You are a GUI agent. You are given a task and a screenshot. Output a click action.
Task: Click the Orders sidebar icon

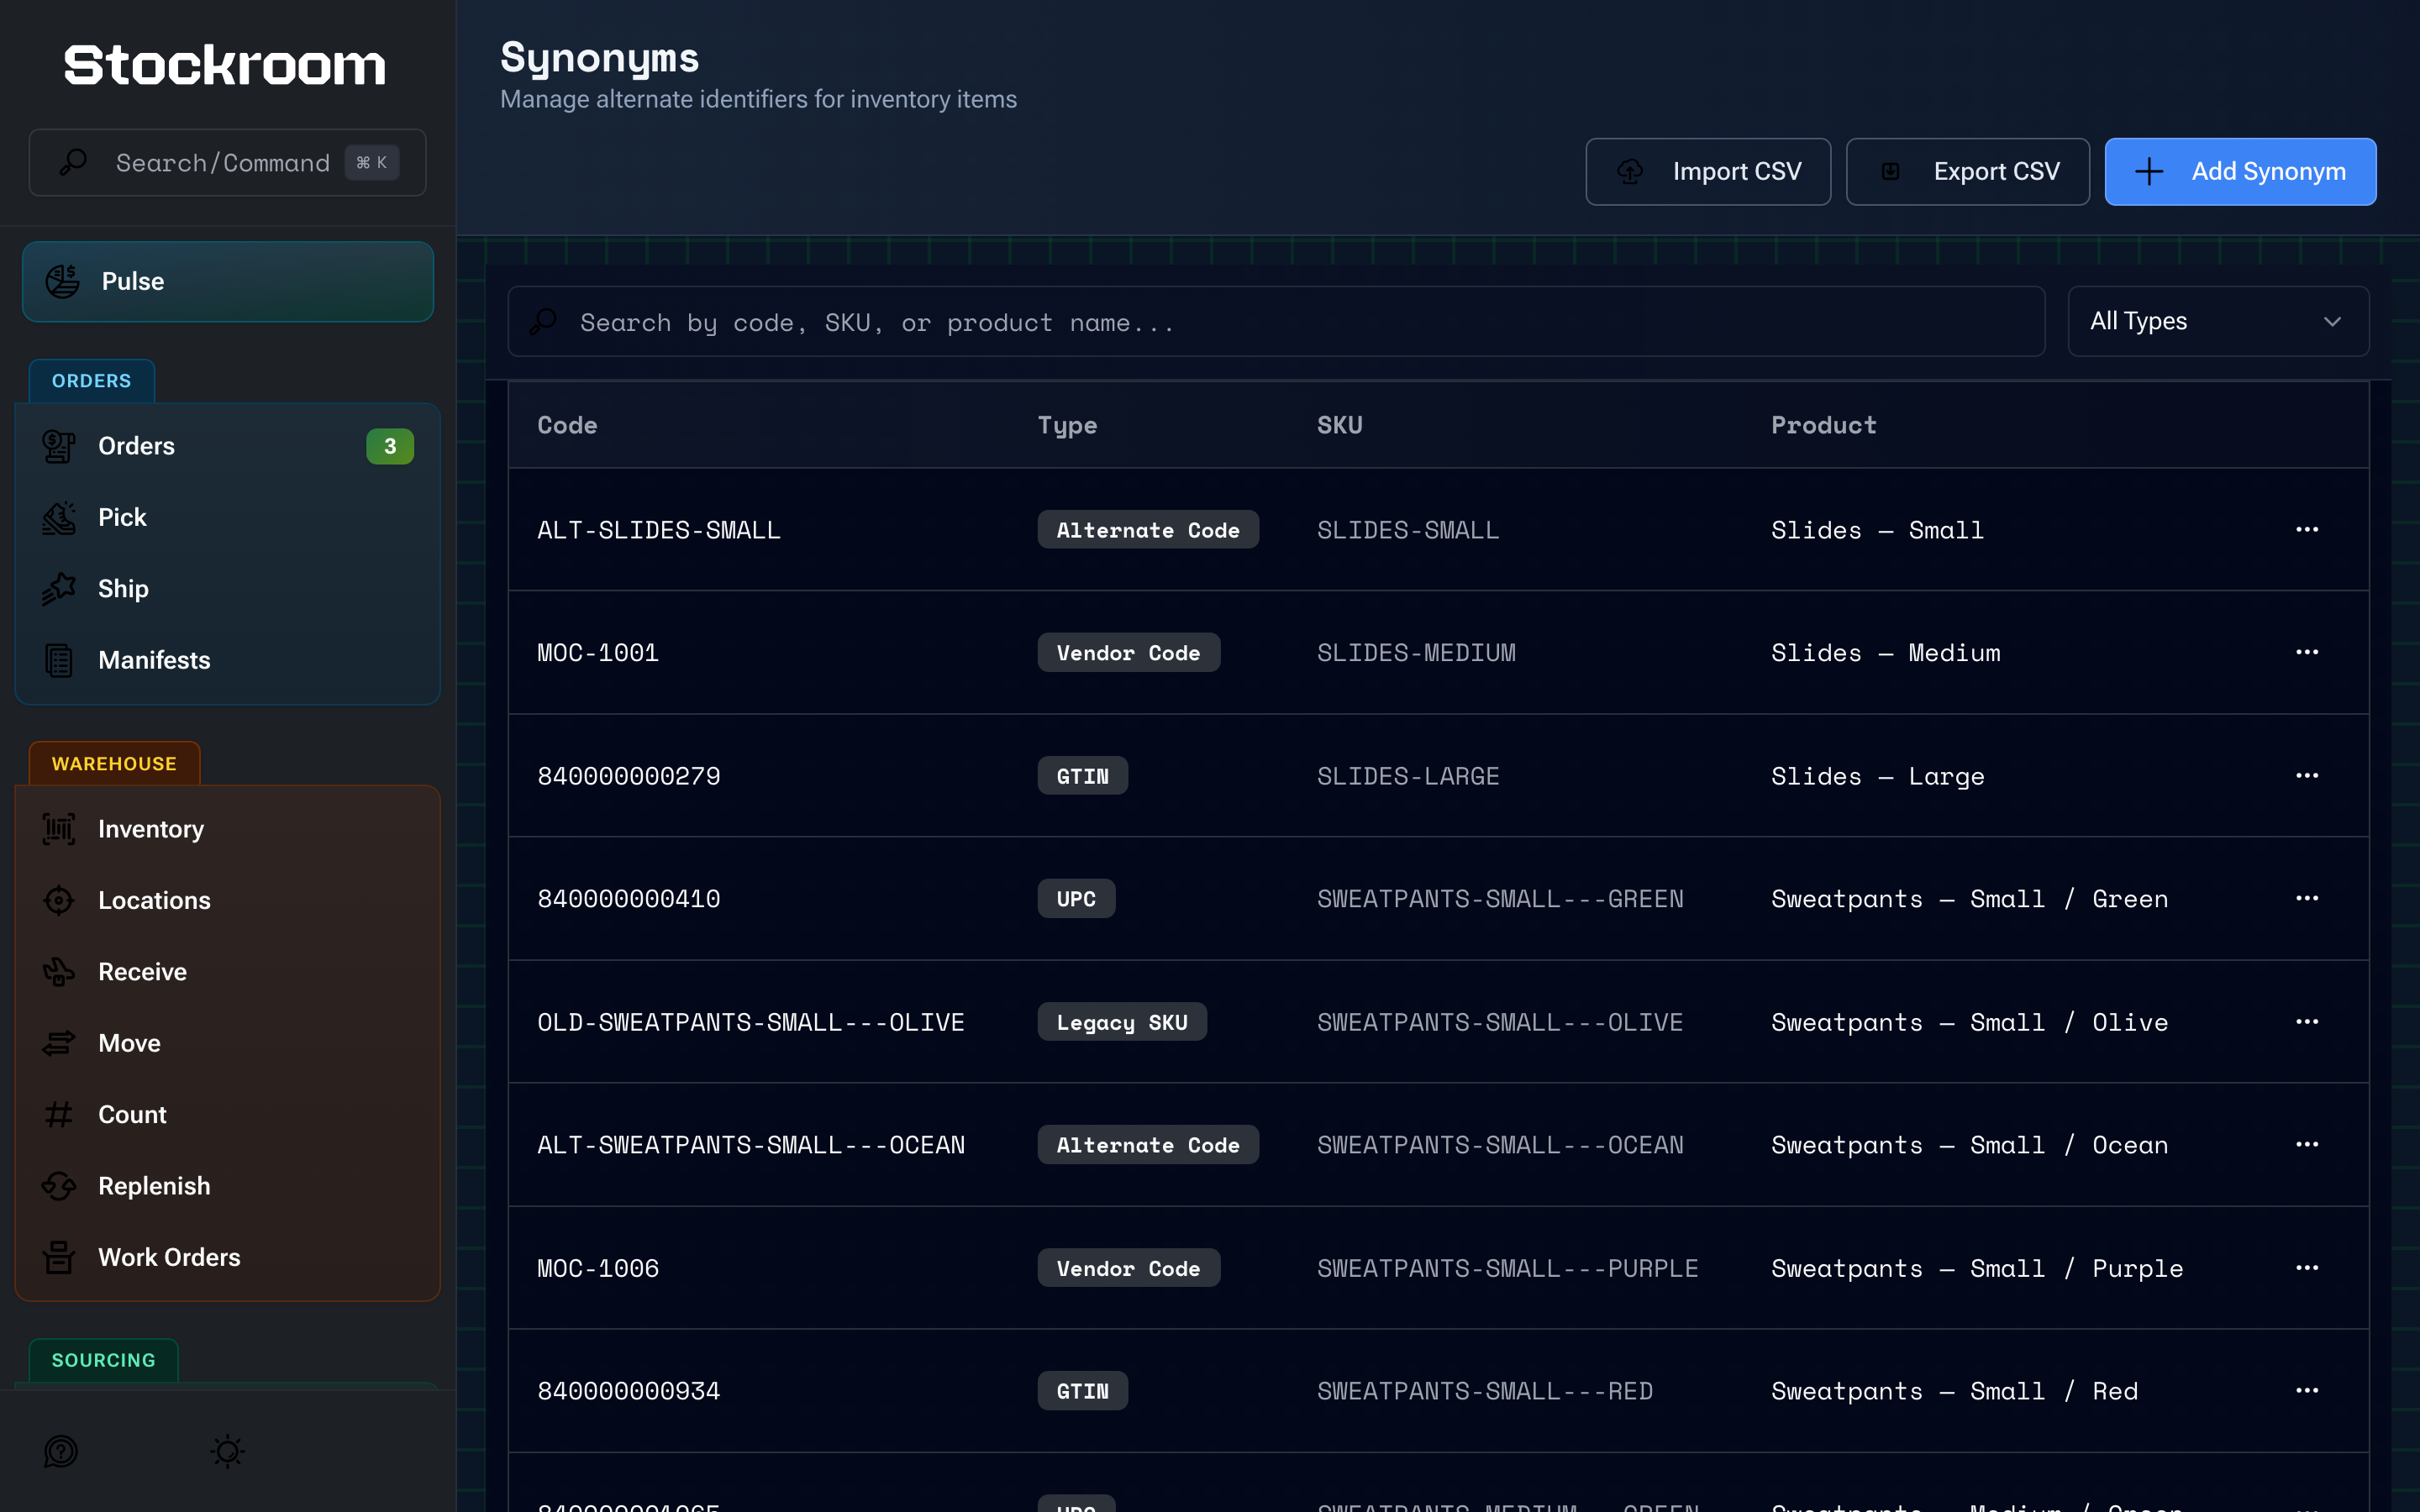59,446
